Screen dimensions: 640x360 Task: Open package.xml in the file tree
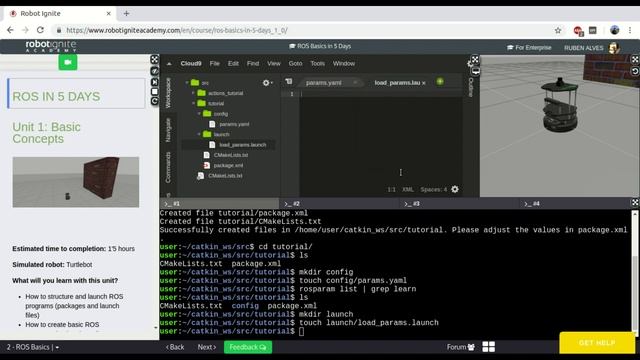click(228, 165)
